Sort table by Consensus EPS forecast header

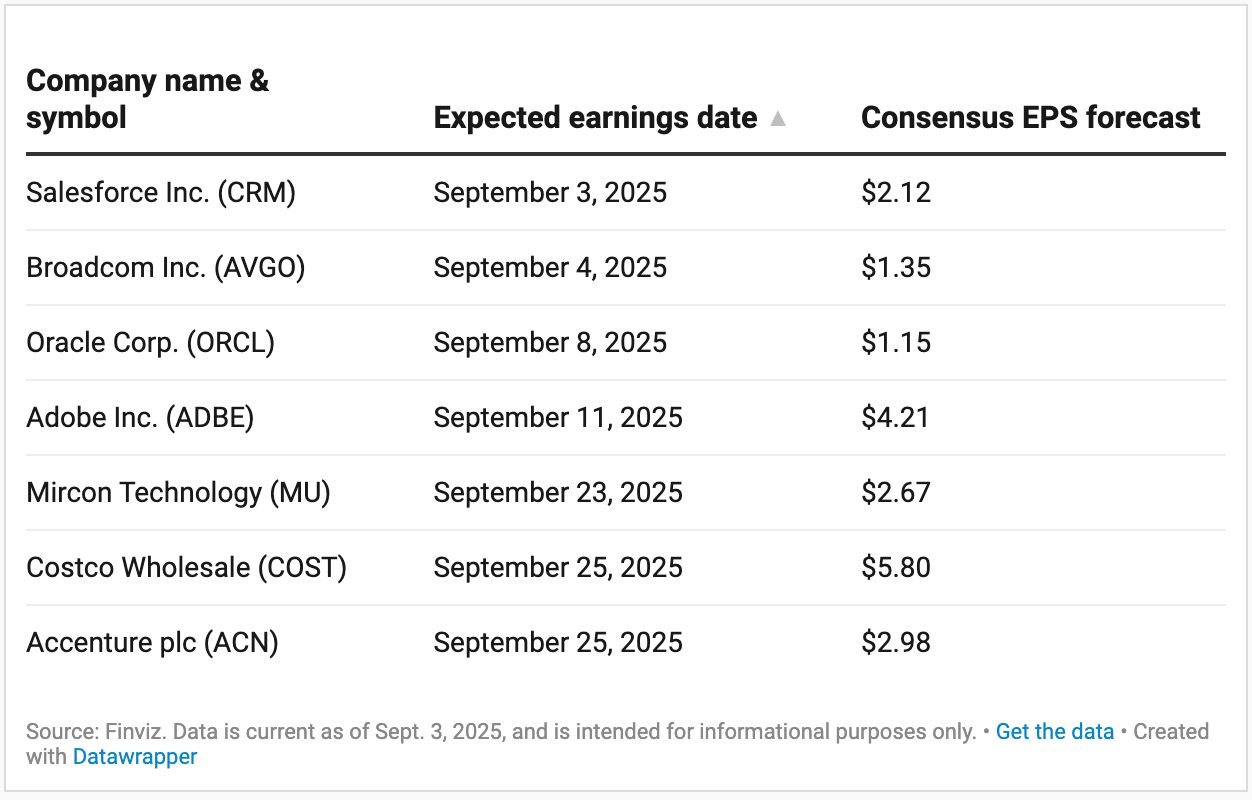(x=1030, y=118)
